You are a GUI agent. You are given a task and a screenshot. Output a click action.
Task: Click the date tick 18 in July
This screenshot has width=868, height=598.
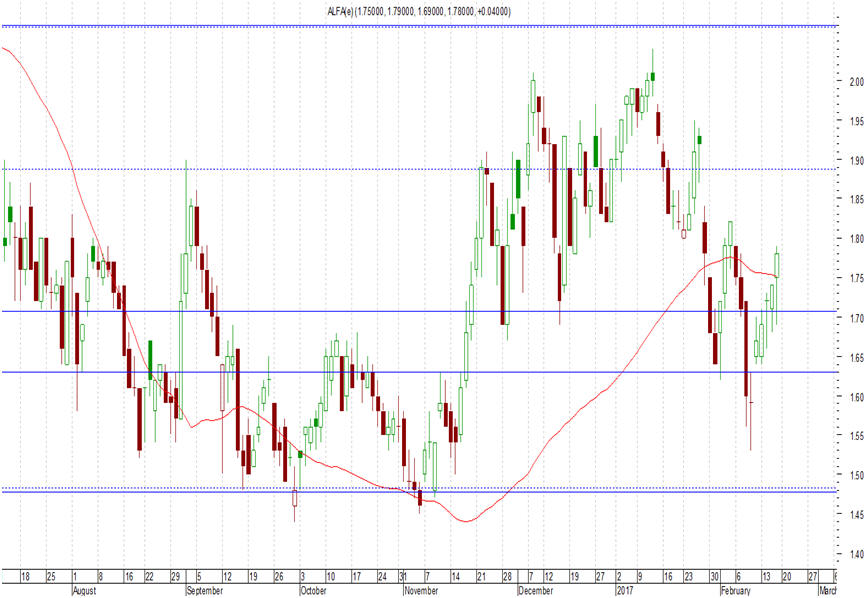pyautogui.click(x=25, y=576)
